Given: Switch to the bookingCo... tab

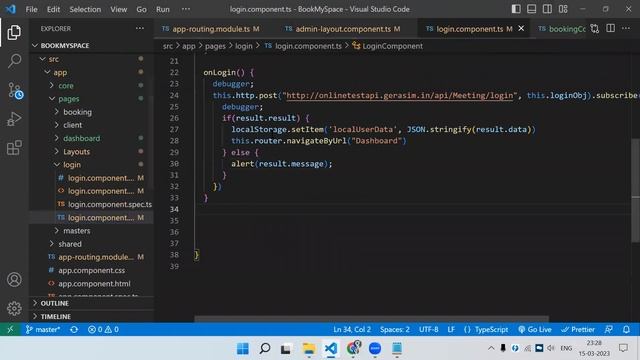Looking at the screenshot, I should [x=562, y=29].
